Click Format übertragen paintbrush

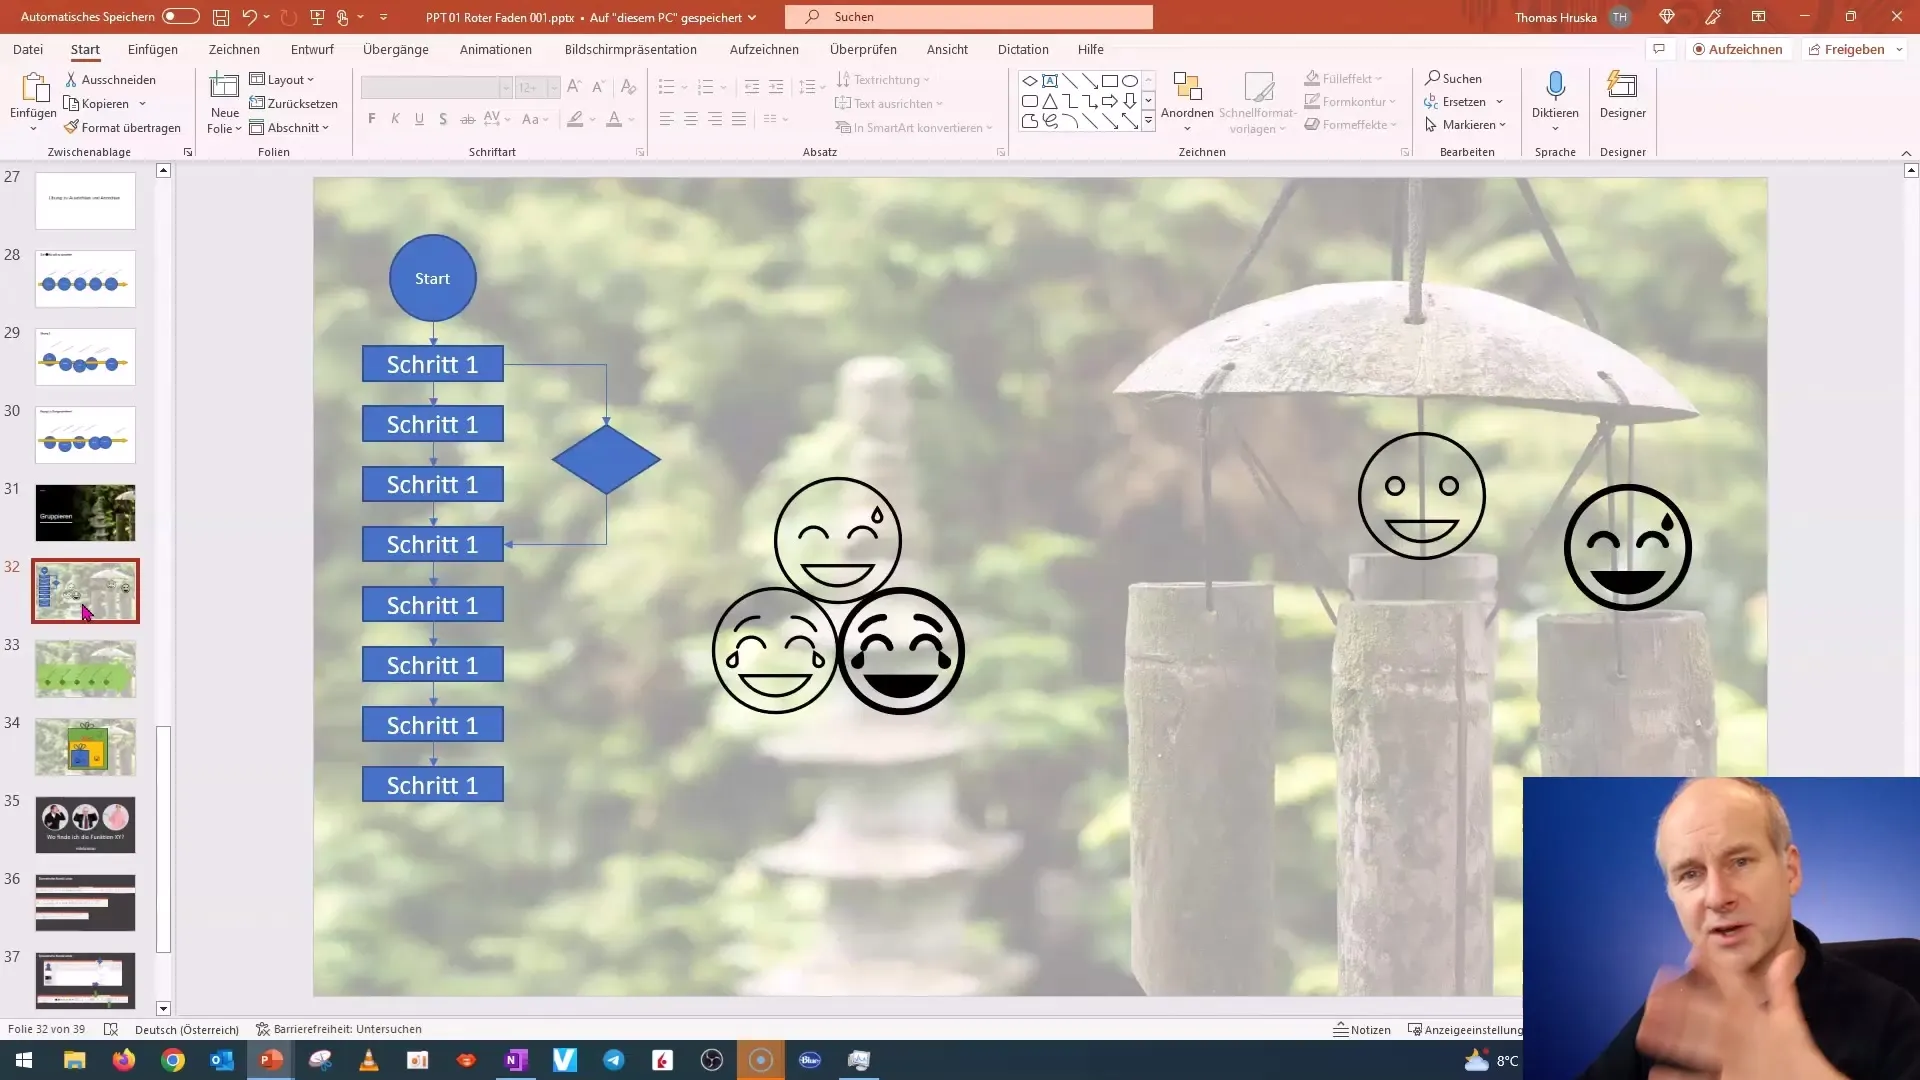pos(122,128)
